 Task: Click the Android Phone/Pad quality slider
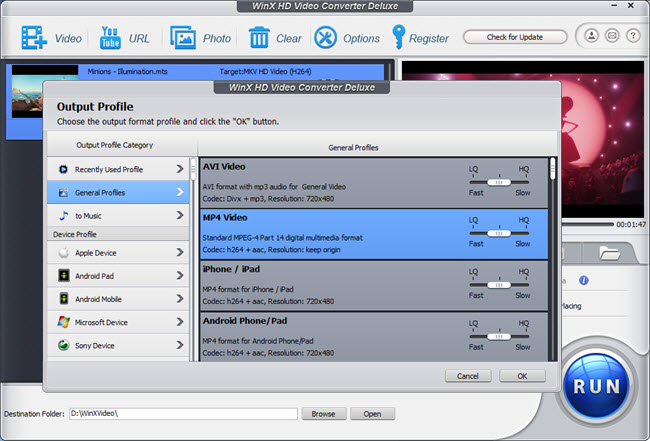pyautogui.click(x=499, y=336)
